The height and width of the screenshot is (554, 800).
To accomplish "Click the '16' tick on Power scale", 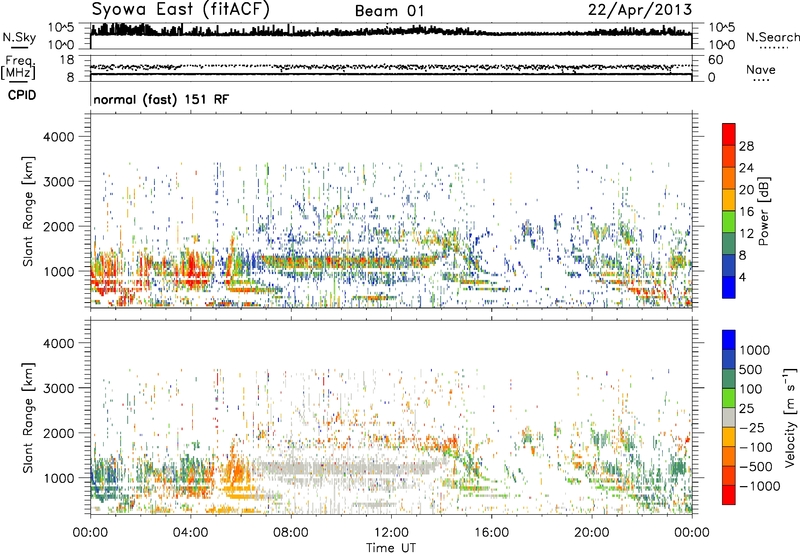I will [x=746, y=212].
